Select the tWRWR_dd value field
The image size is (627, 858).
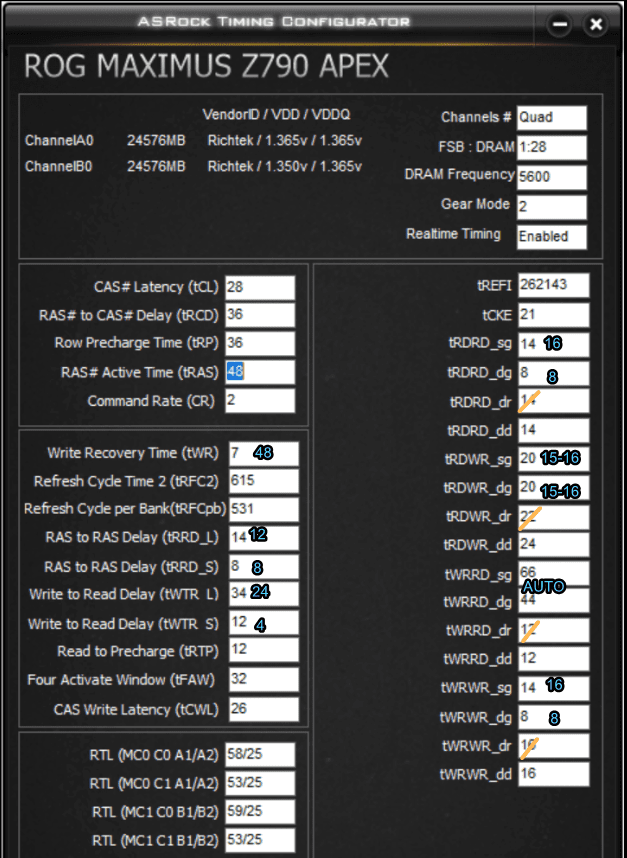(x=554, y=774)
